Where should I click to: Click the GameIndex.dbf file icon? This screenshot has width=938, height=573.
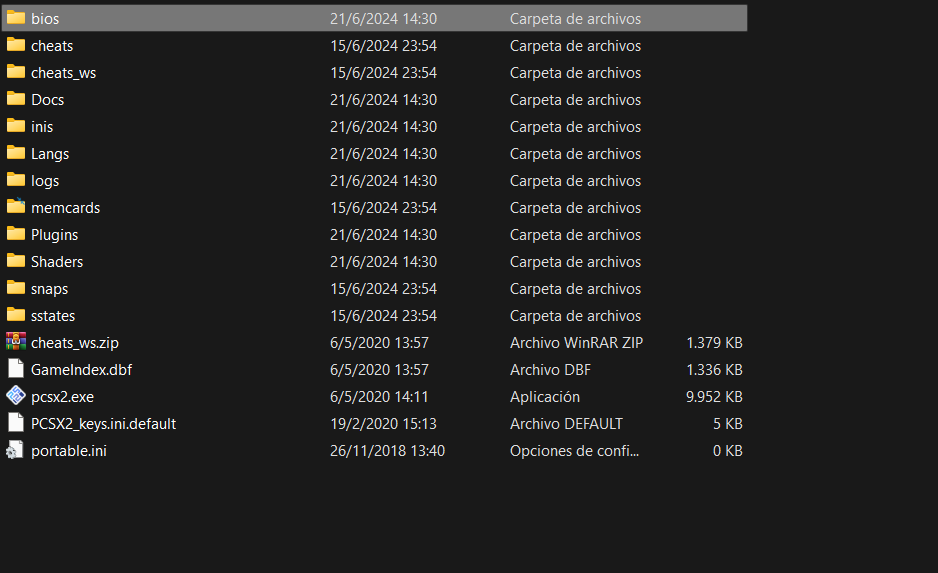(x=15, y=369)
